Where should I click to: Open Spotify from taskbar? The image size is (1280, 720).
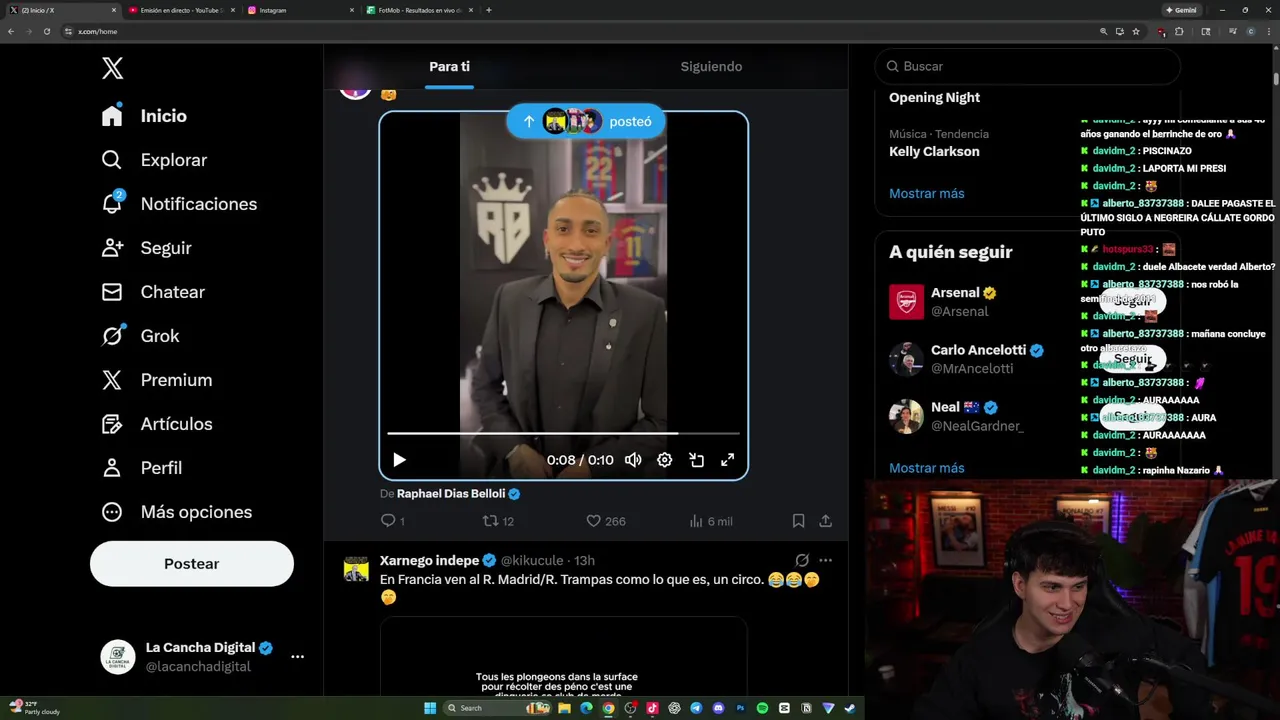[762, 708]
